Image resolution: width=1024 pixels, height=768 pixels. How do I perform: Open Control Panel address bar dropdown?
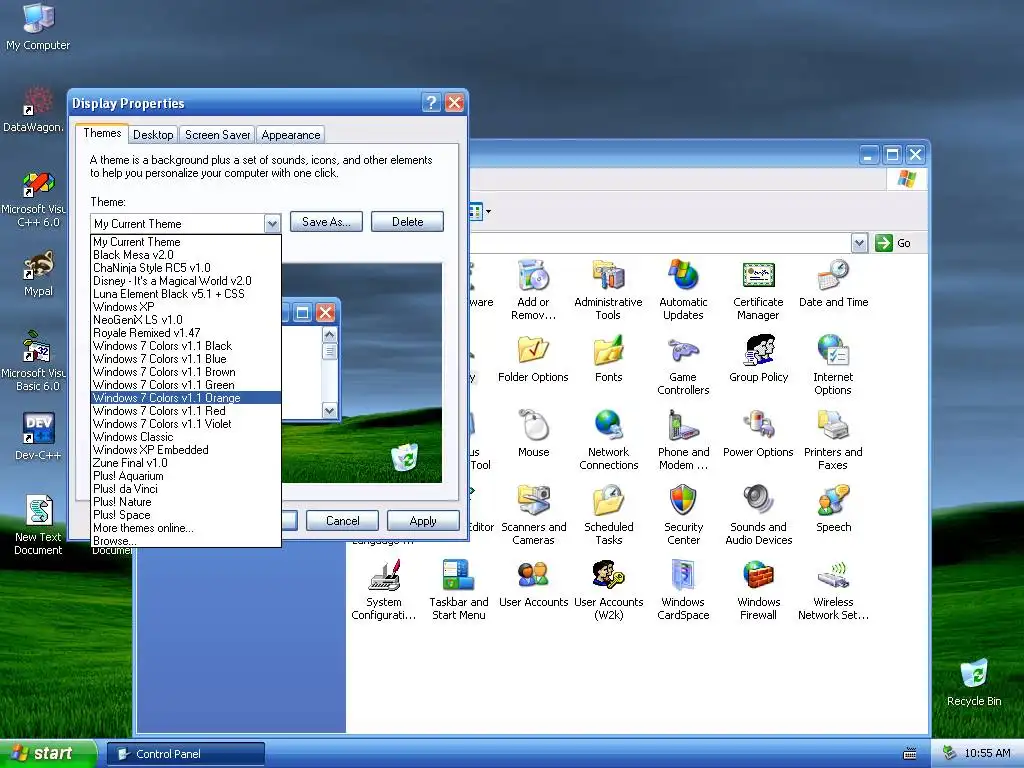point(859,243)
